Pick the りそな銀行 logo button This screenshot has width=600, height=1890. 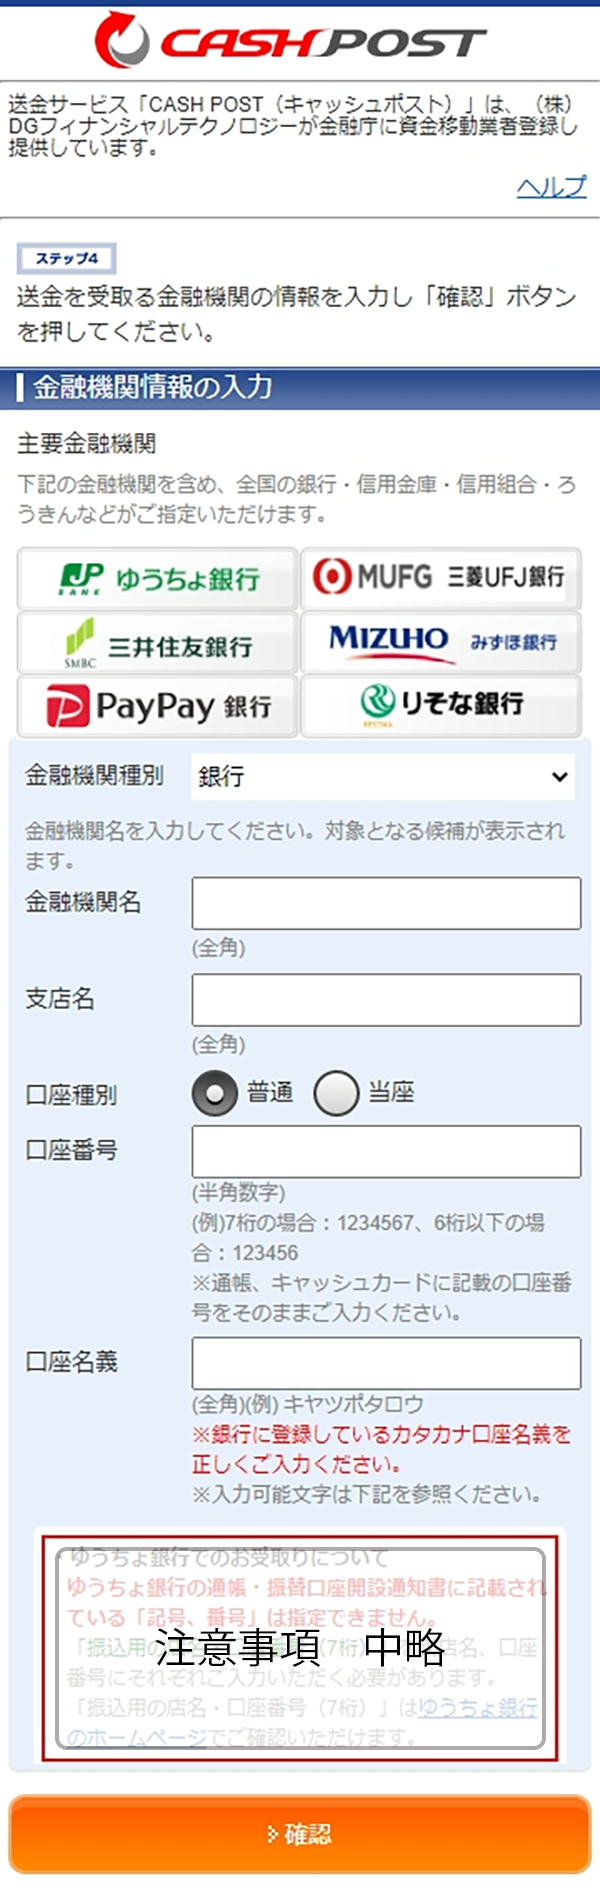pos(441,705)
